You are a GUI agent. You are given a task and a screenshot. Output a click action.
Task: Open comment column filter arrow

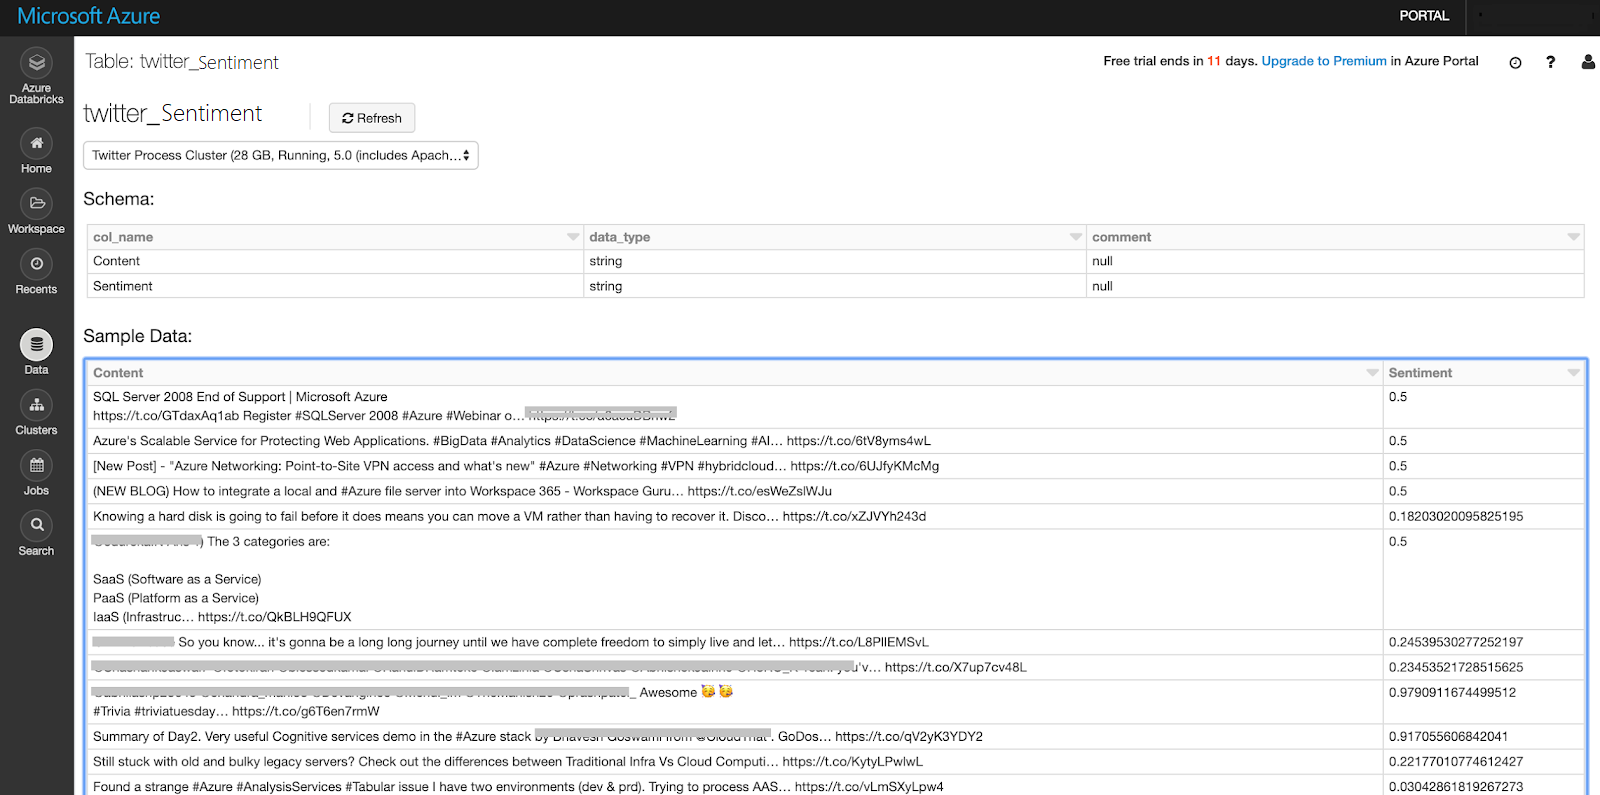1574,237
